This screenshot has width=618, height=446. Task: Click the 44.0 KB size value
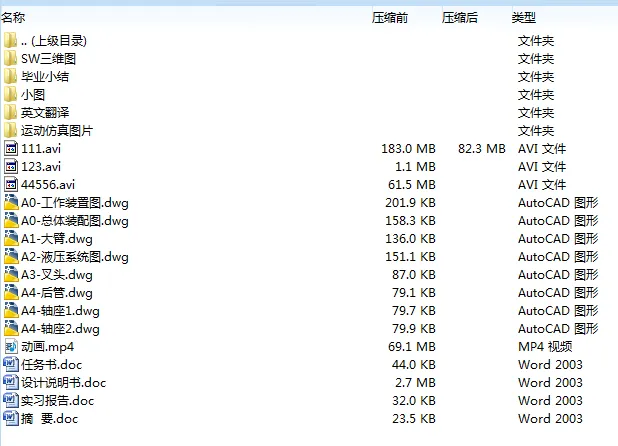[x=414, y=365]
